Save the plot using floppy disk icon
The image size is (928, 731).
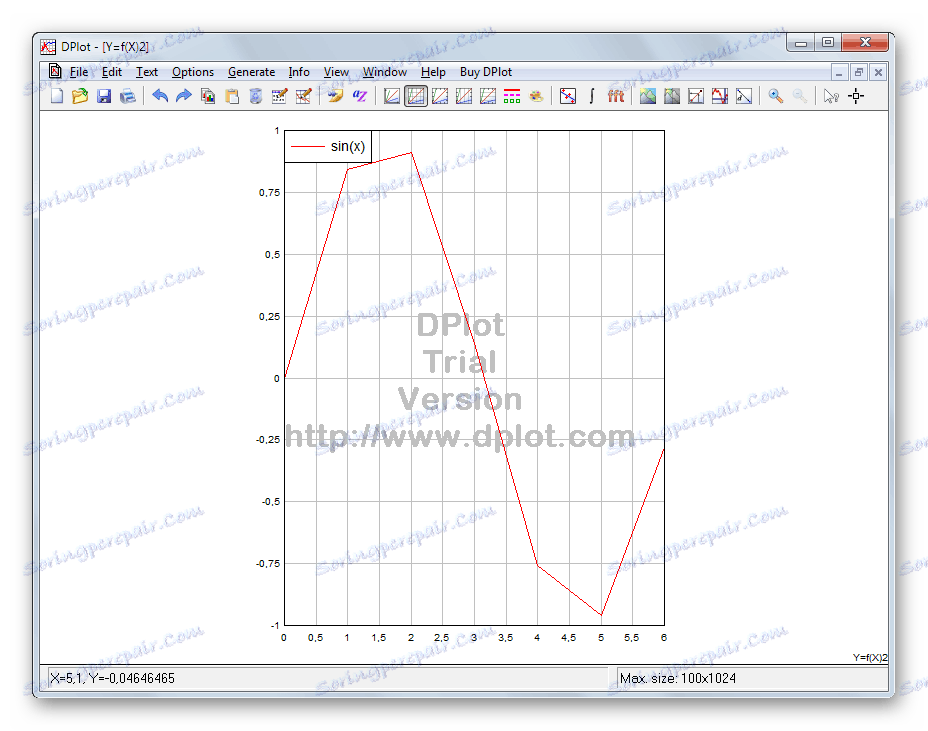[104, 96]
